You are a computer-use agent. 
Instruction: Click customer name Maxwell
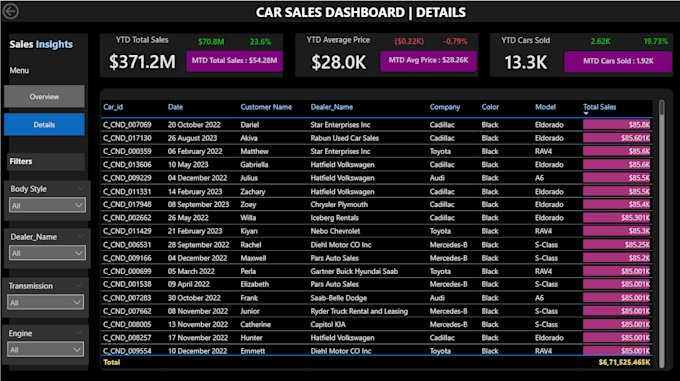[253, 258]
